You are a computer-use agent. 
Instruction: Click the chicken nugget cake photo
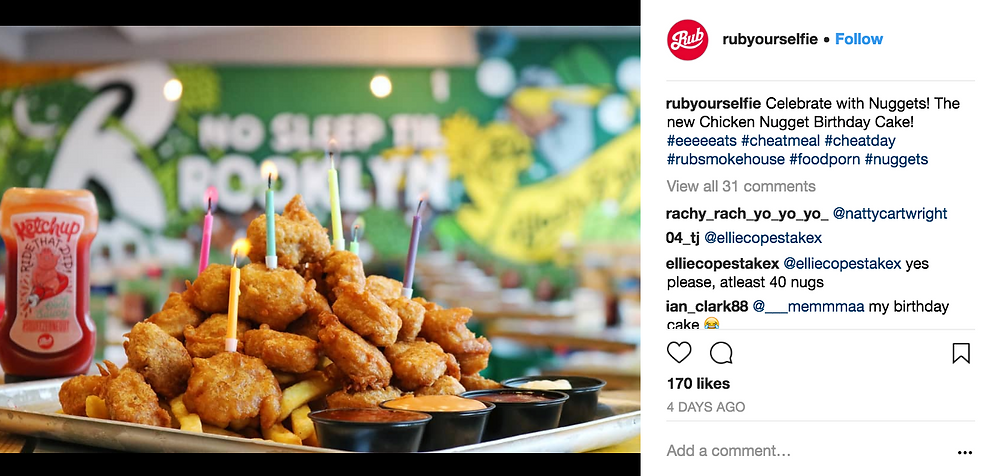coord(320,239)
